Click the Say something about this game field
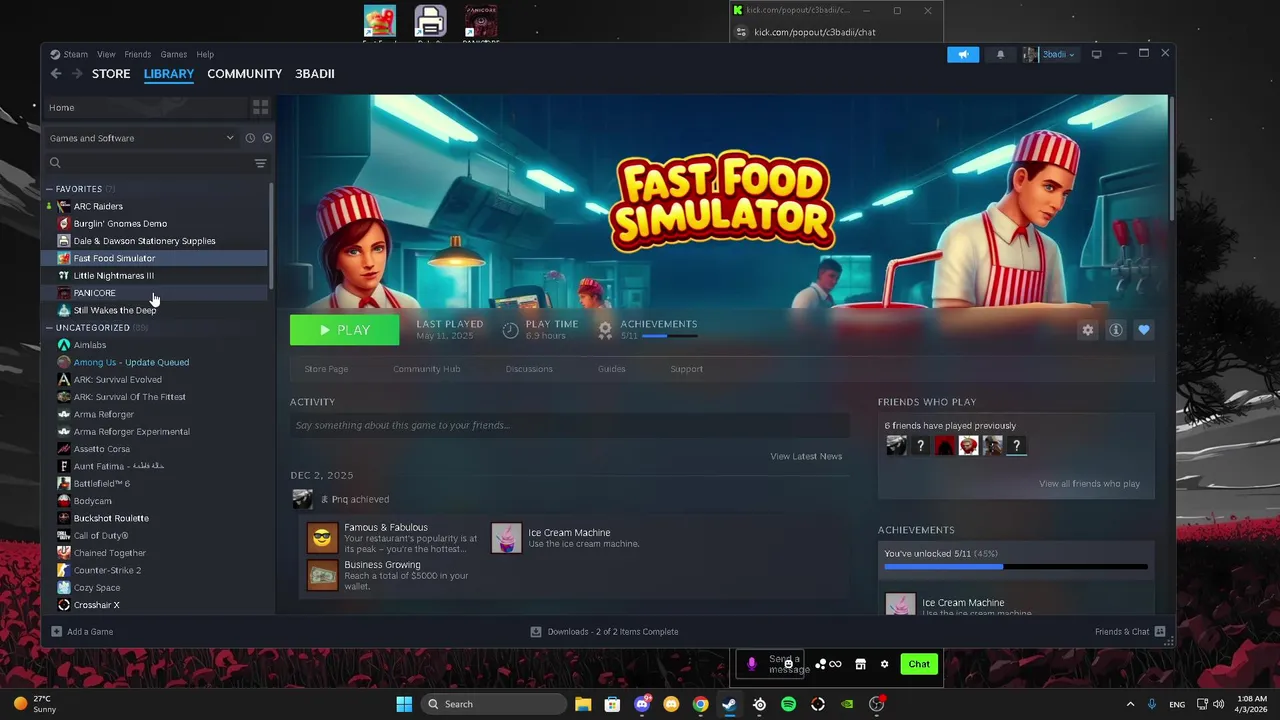The width and height of the screenshot is (1280, 720). point(570,426)
